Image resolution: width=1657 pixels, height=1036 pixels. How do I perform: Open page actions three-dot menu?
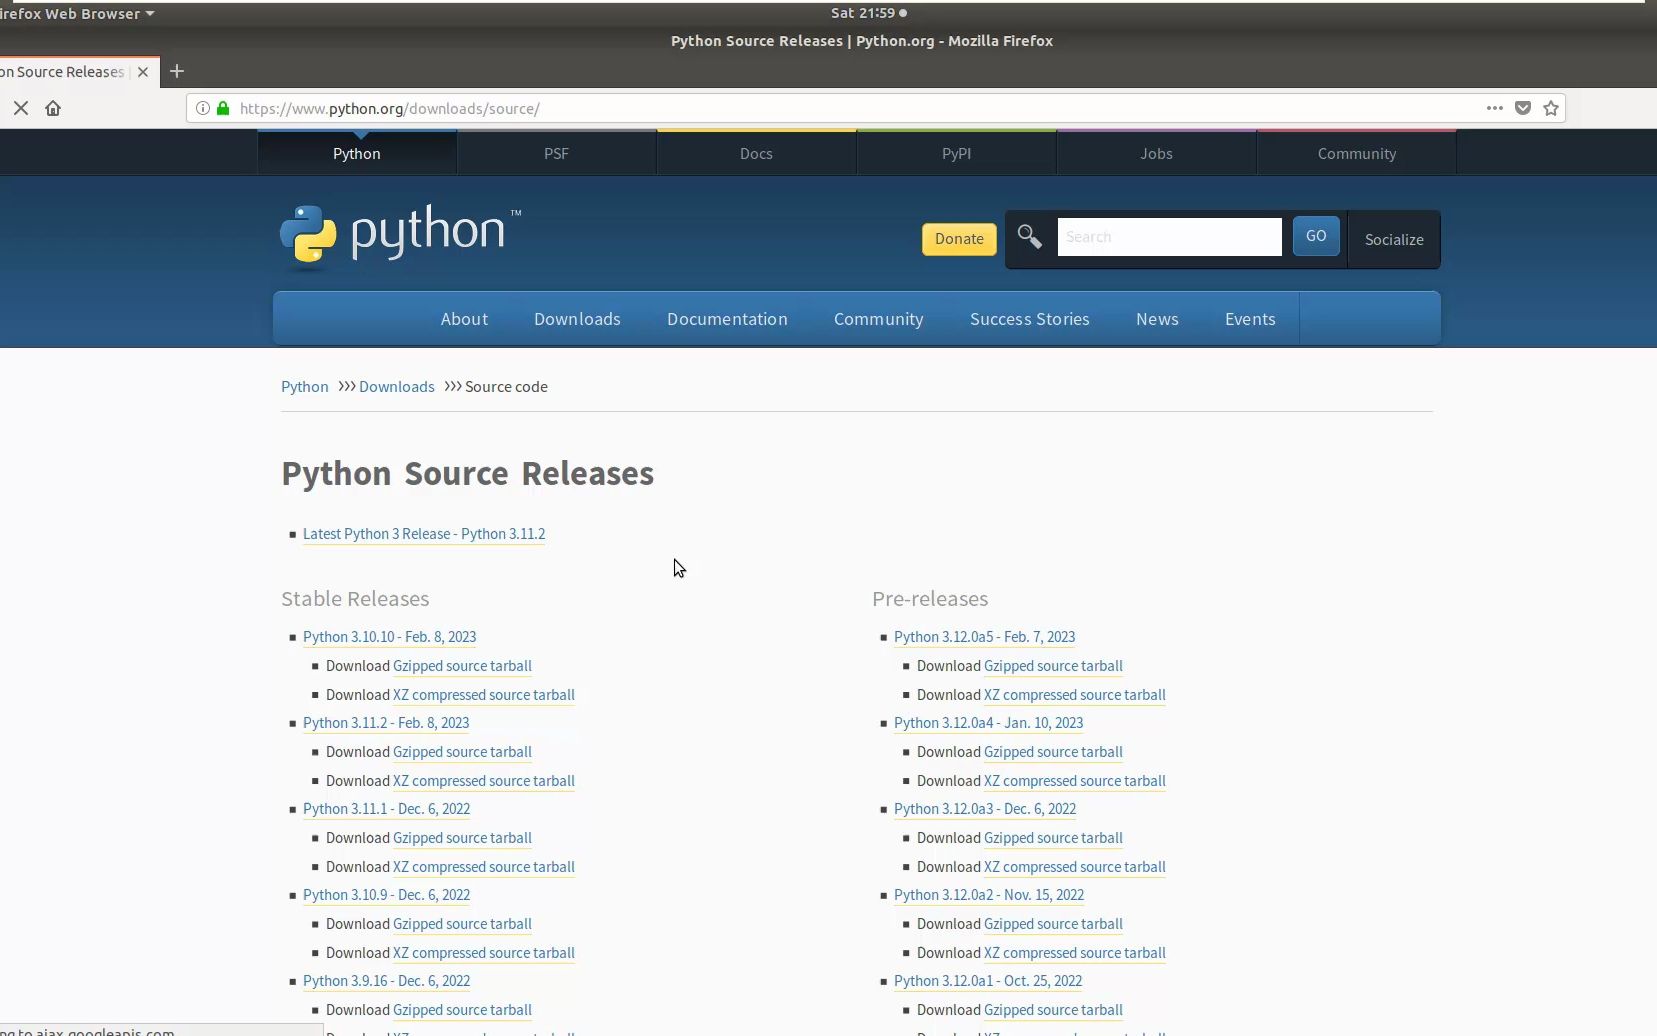tap(1494, 108)
